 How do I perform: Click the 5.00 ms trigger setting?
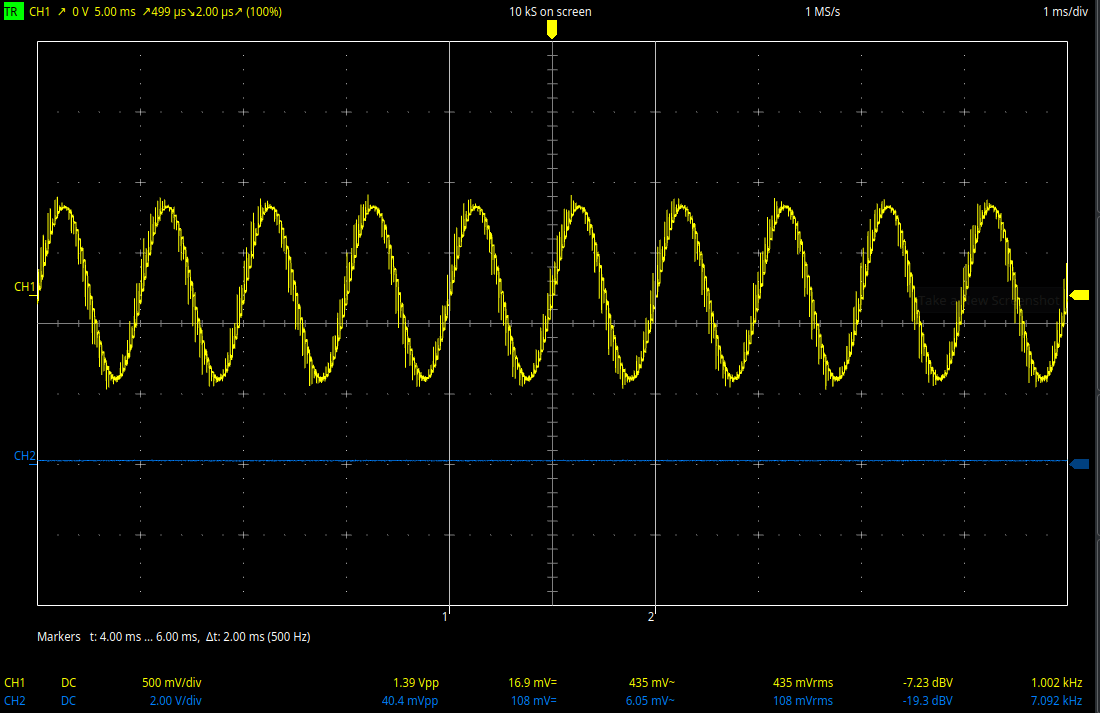pyautogui.click(x=115, y=12)
